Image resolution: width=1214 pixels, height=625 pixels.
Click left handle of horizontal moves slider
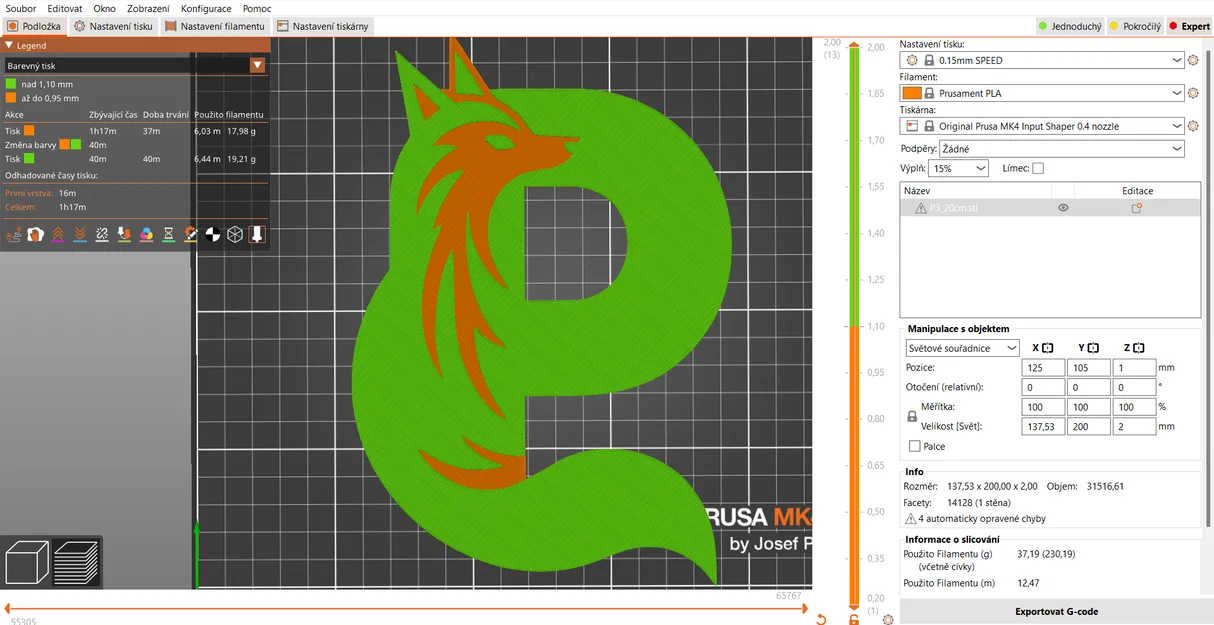point(7,607)
